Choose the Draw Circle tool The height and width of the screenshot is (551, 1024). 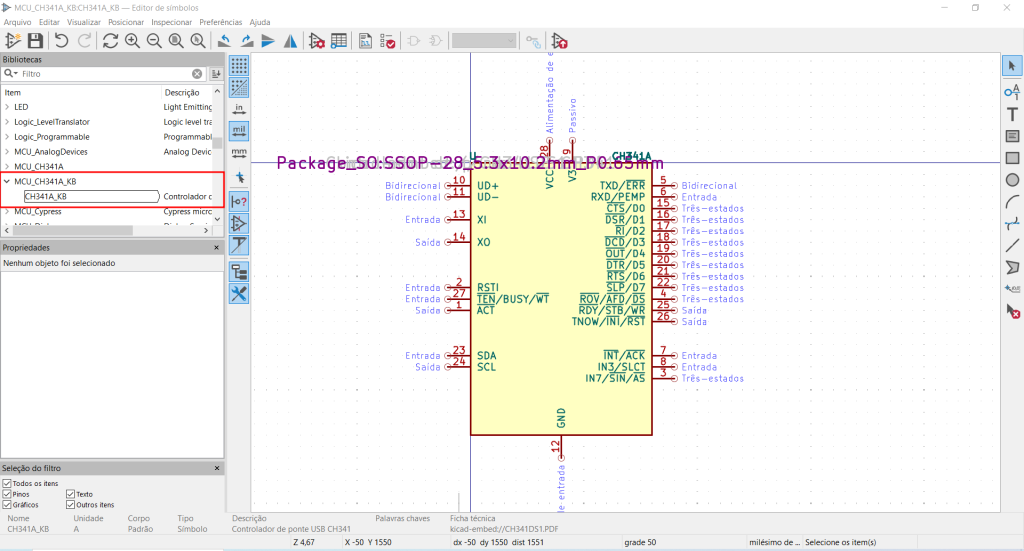(1012, 180)
